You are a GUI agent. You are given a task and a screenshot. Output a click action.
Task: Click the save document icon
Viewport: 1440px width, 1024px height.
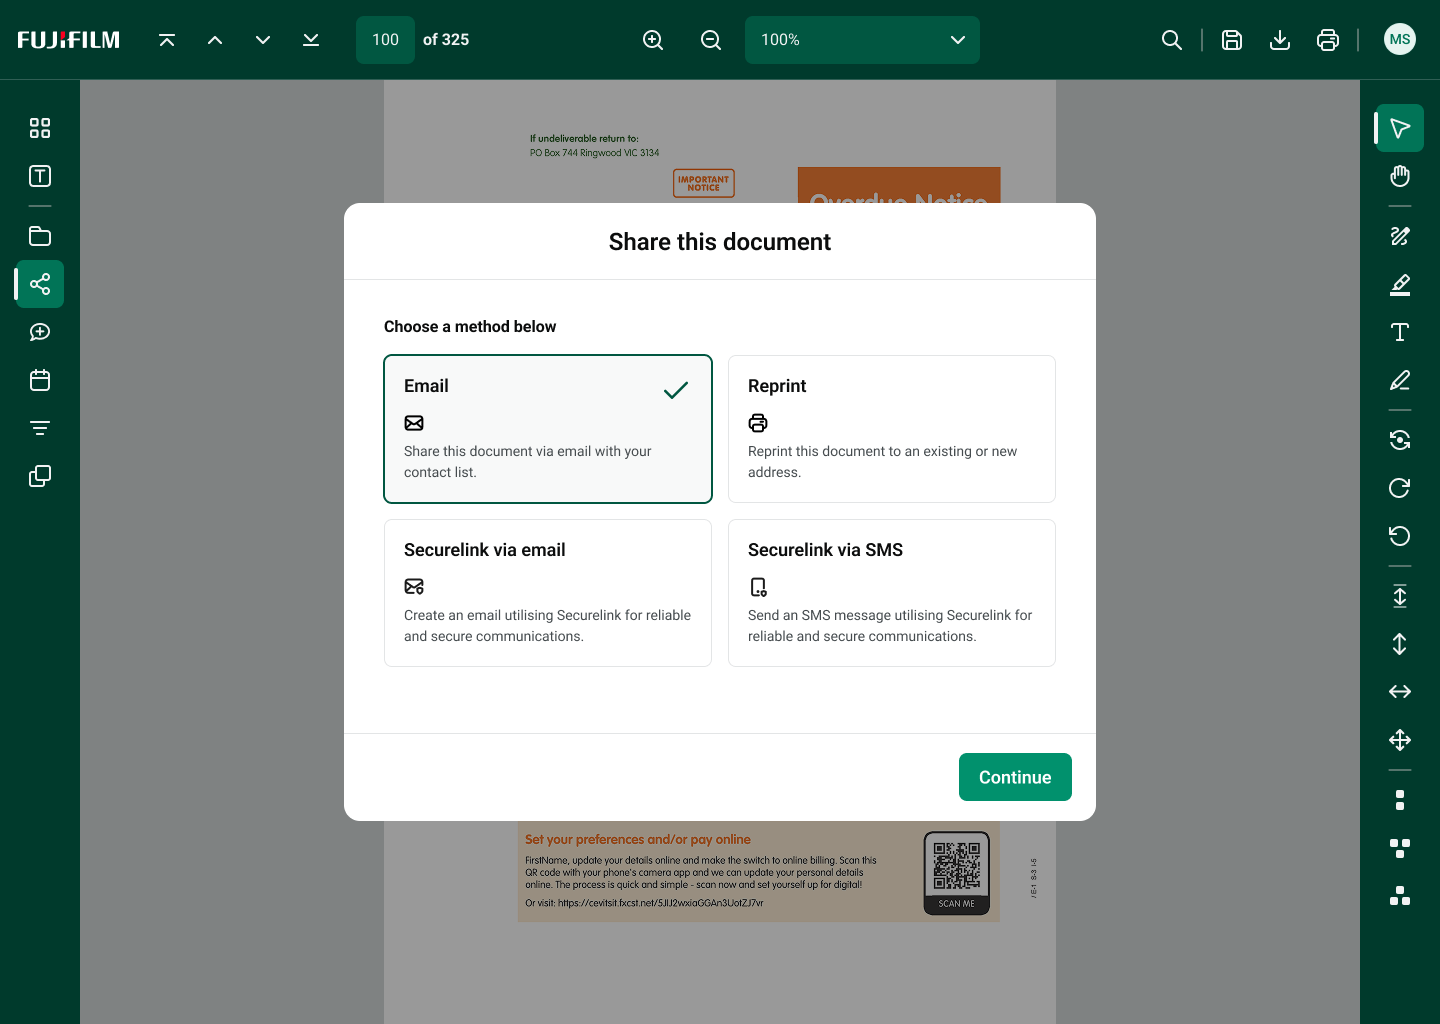(1232, 40)
